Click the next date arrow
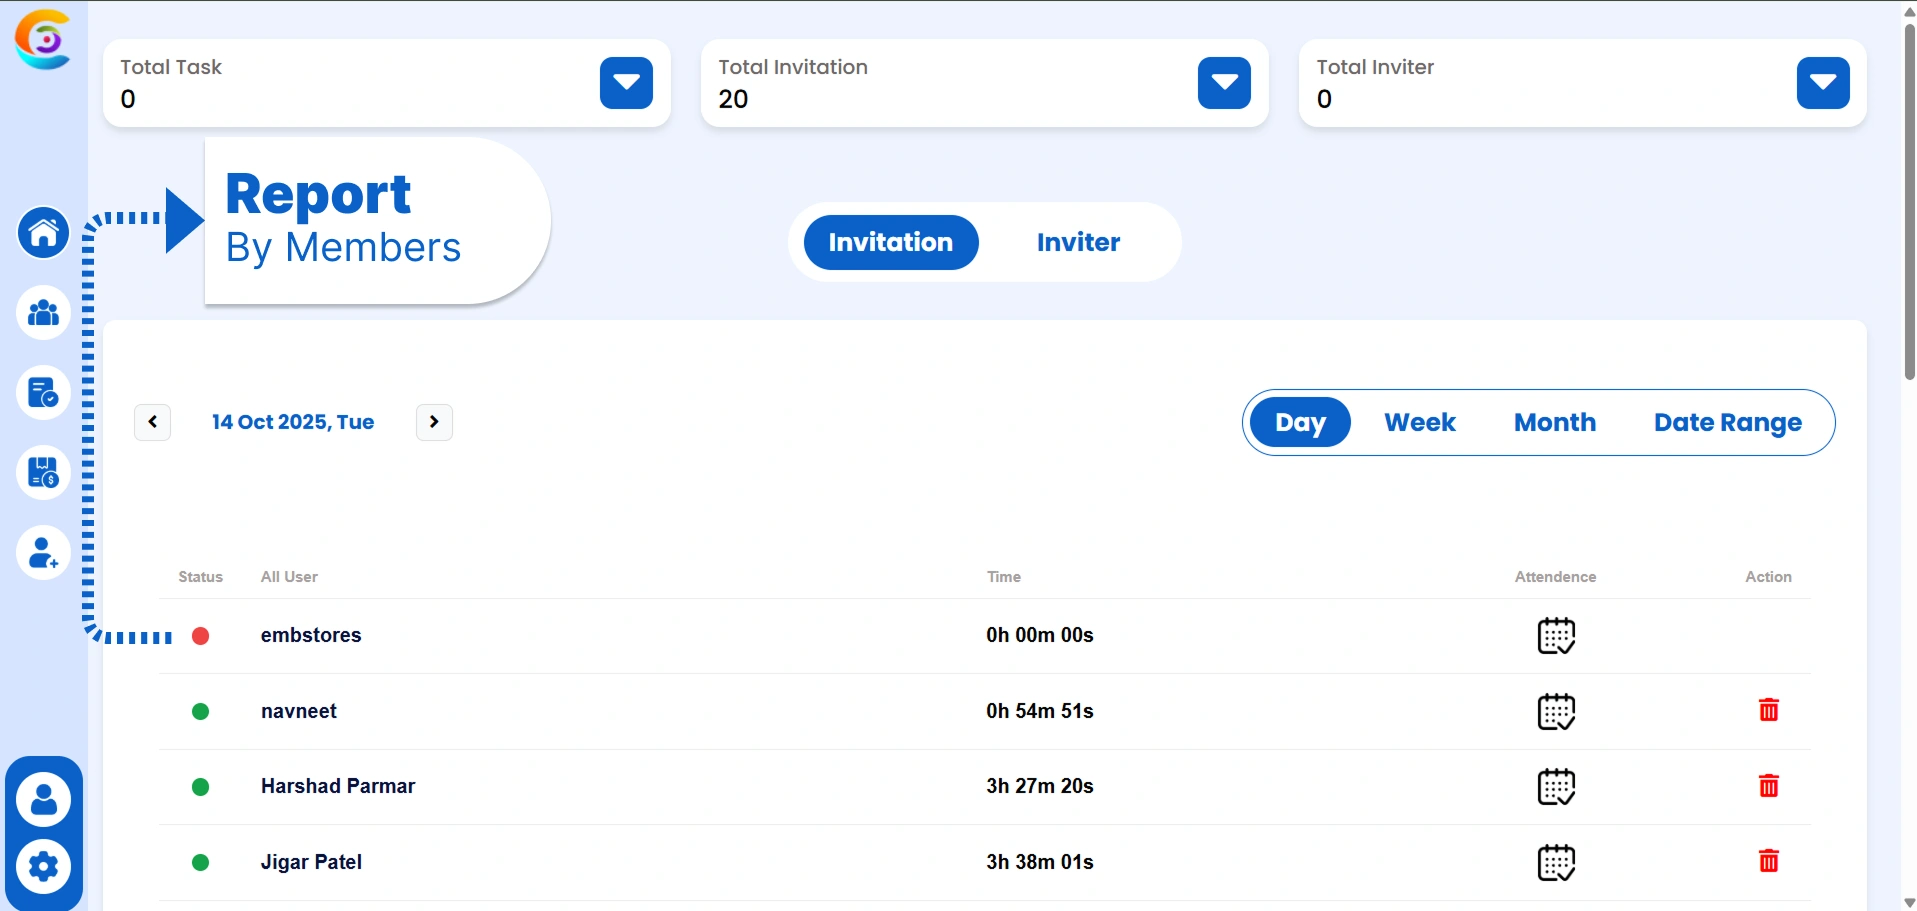The image size is (1917, 911). coord(433,421)
